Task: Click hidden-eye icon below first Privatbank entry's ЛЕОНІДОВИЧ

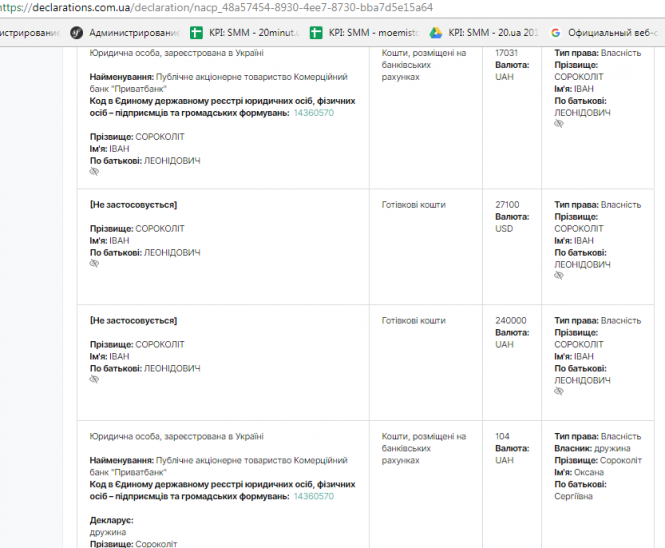Action: coord(94,172)
